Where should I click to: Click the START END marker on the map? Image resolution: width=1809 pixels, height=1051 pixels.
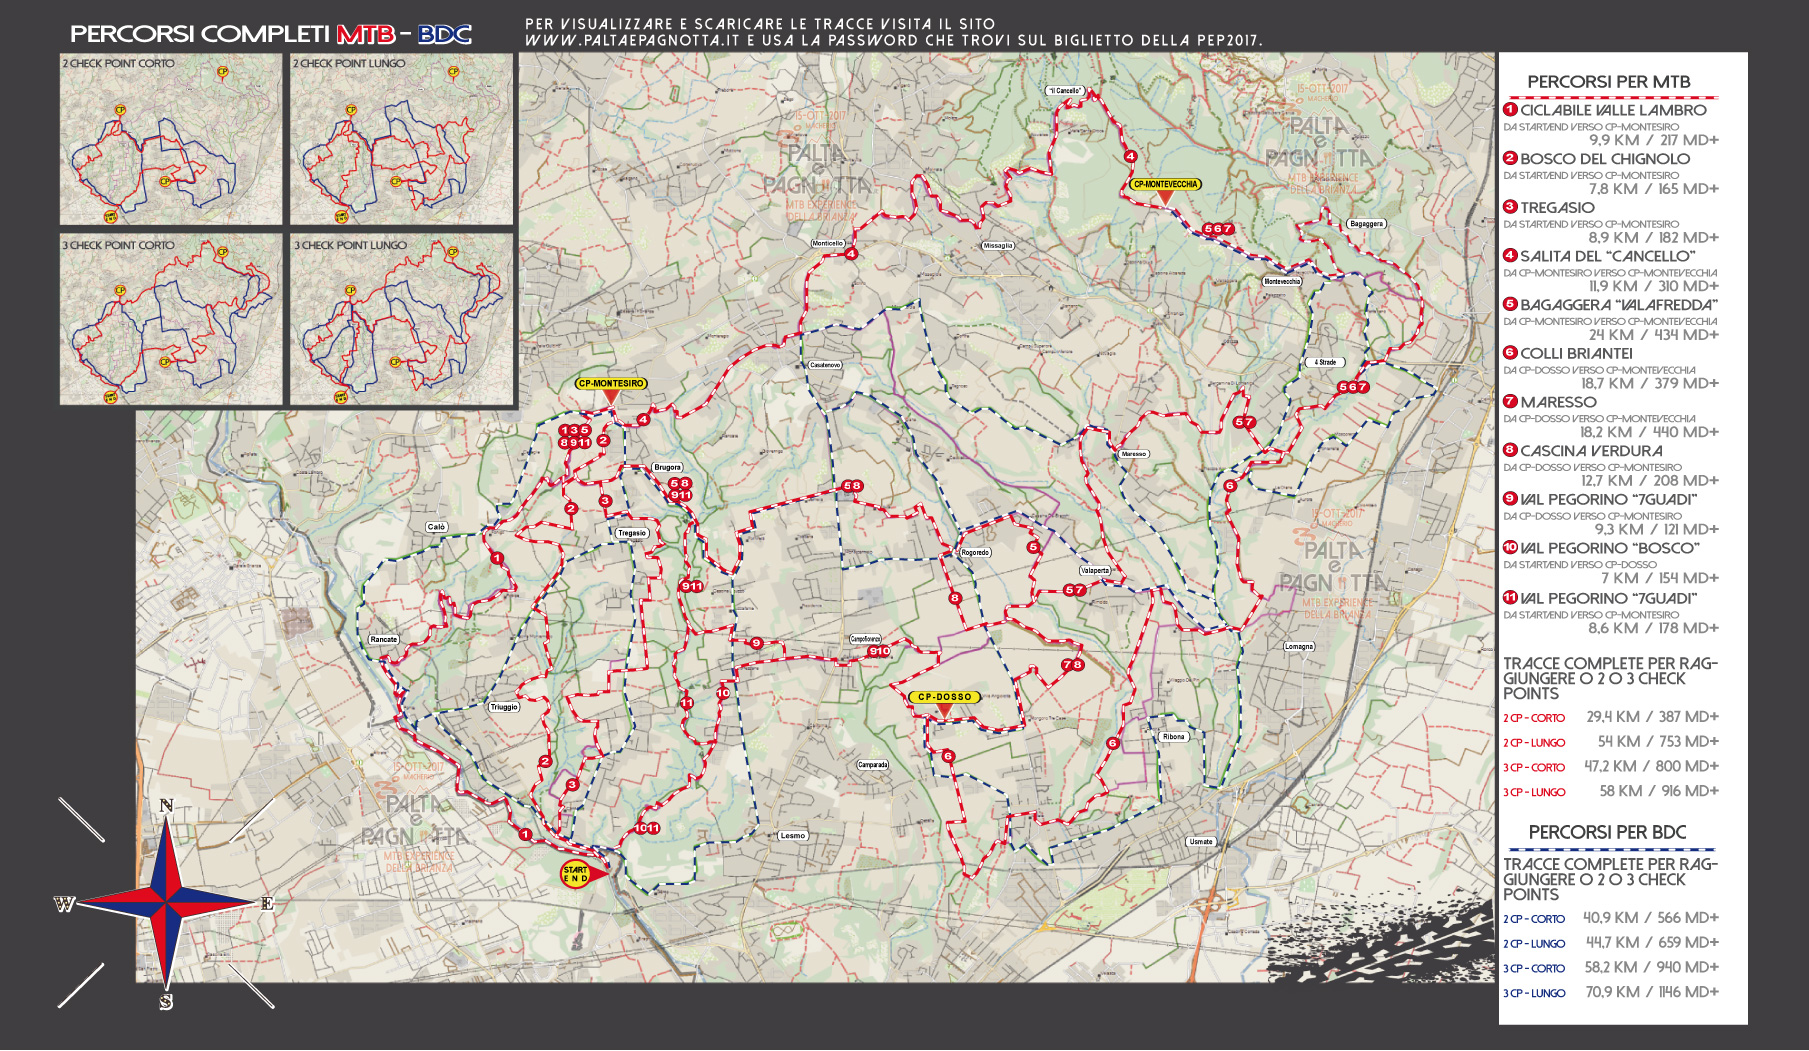582,874
